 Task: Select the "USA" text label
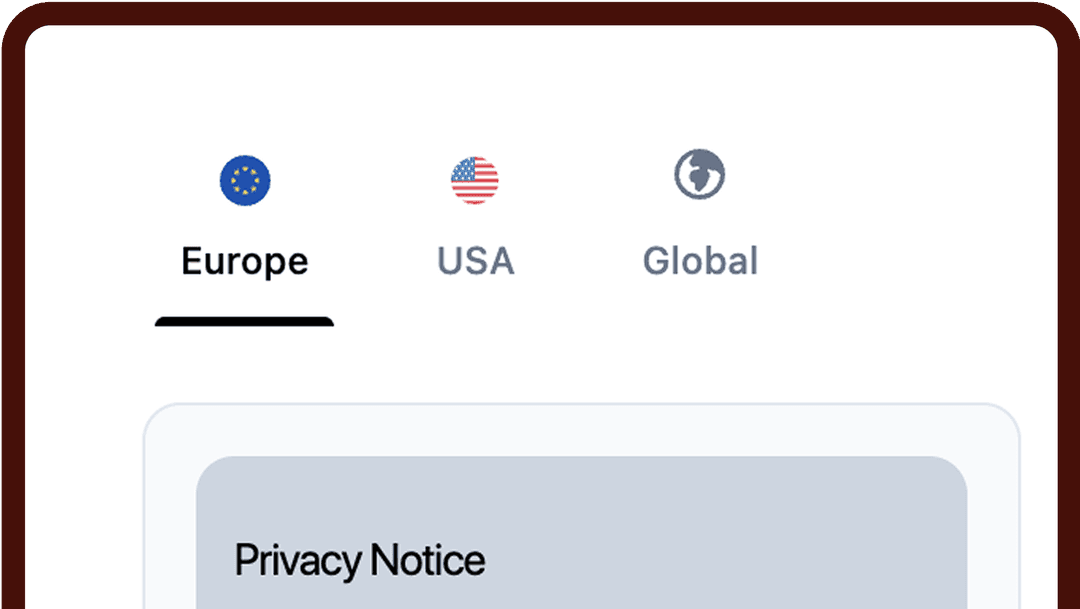pos(476,262)
